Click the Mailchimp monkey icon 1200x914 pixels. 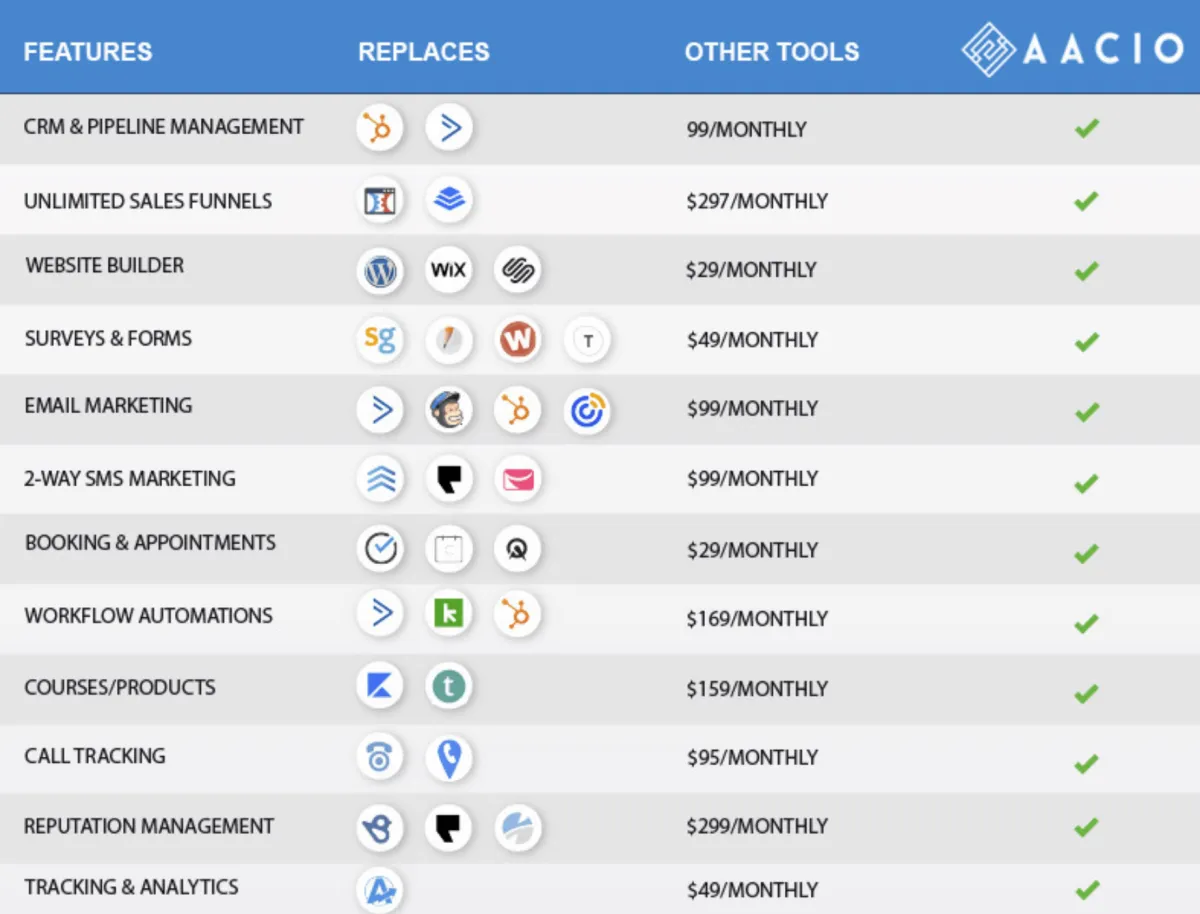coord(448,410)
